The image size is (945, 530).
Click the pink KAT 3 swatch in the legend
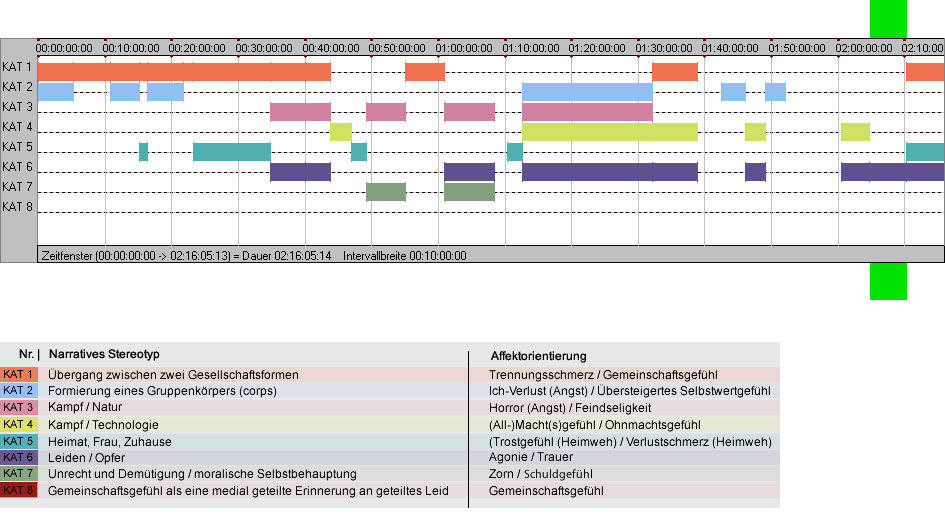coord(19,408)
